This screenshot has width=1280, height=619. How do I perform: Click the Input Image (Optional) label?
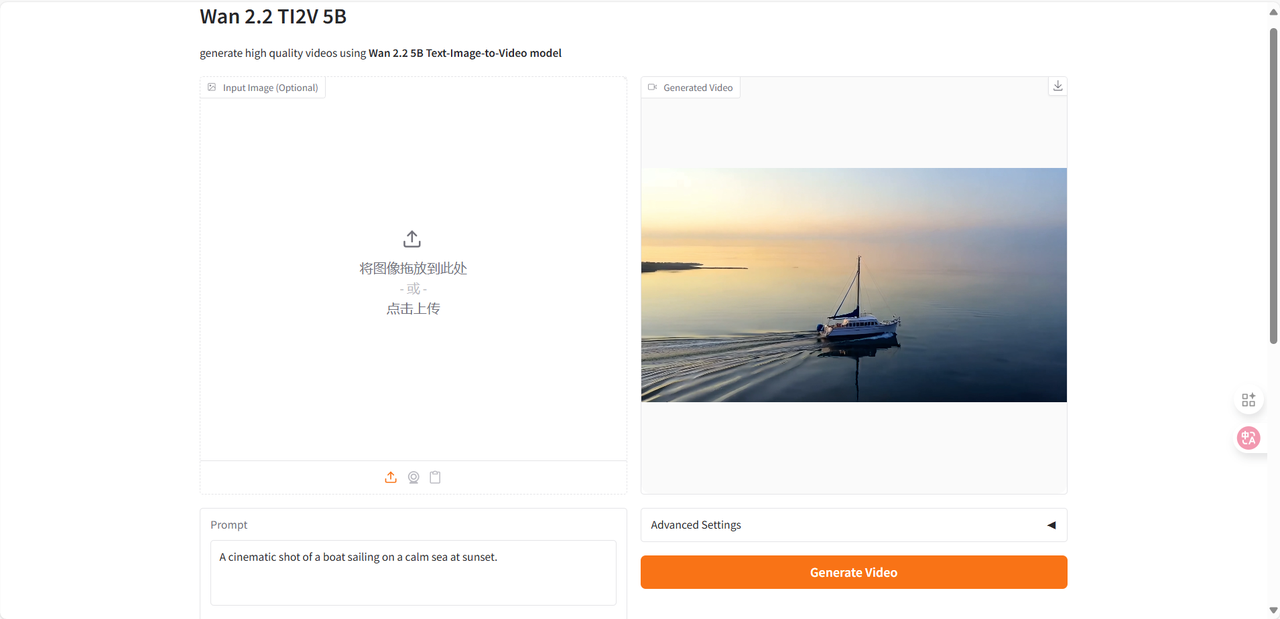tap(270, 88)
